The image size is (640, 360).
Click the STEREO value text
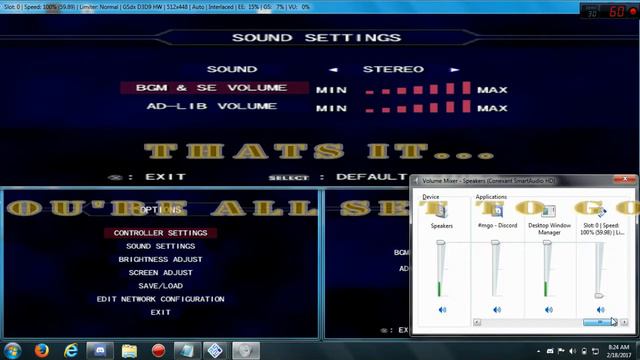pos(393,69)
